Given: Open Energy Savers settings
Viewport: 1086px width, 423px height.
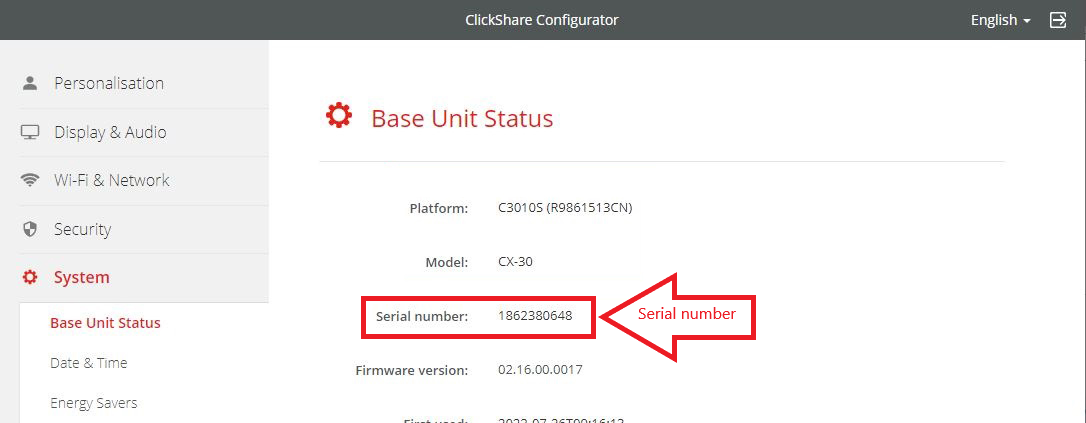Looking at the screenshot, I should point(94,403).
